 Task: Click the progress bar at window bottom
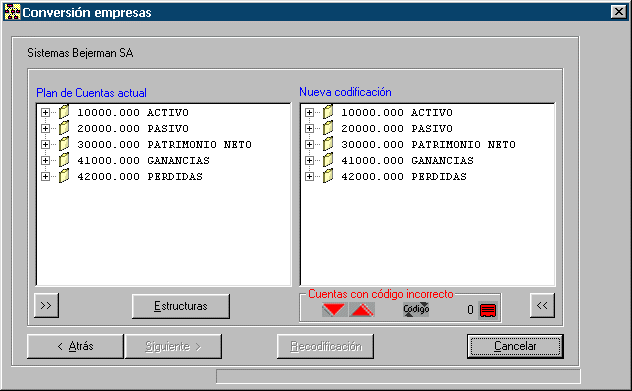tap(398, 376)
